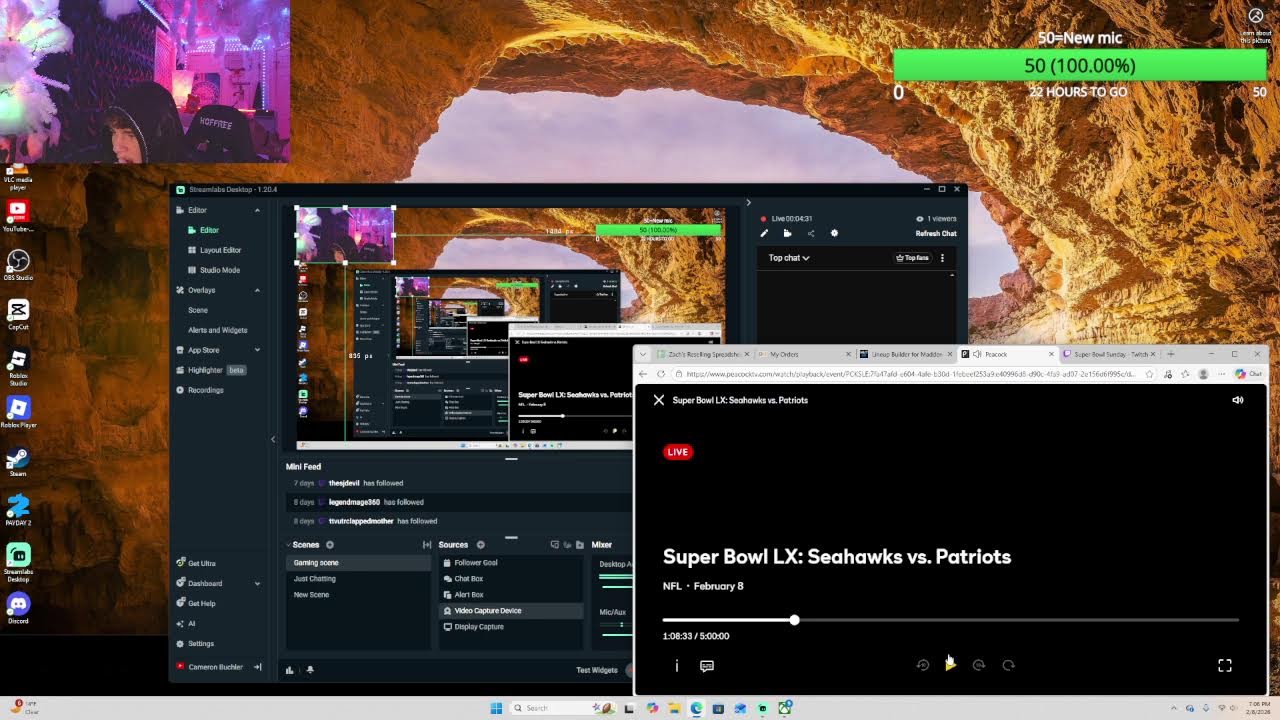Open the Steam desktop shortcut
The height and width of the screenshot is (720, 1280).
pos(18,462)
